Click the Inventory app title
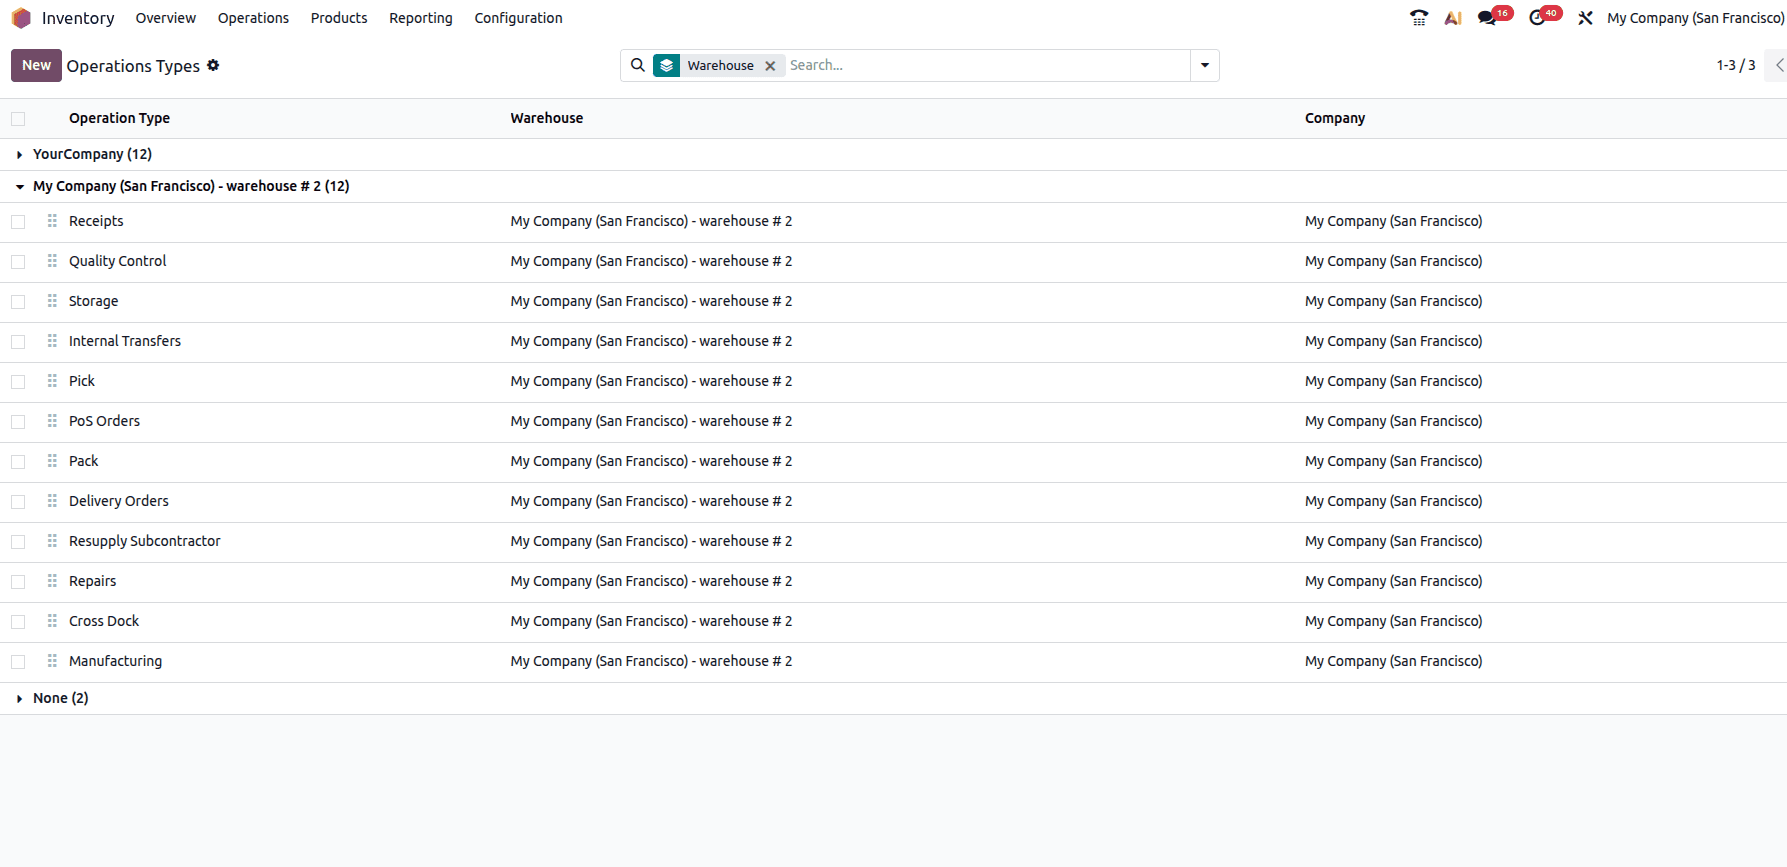 78,18
